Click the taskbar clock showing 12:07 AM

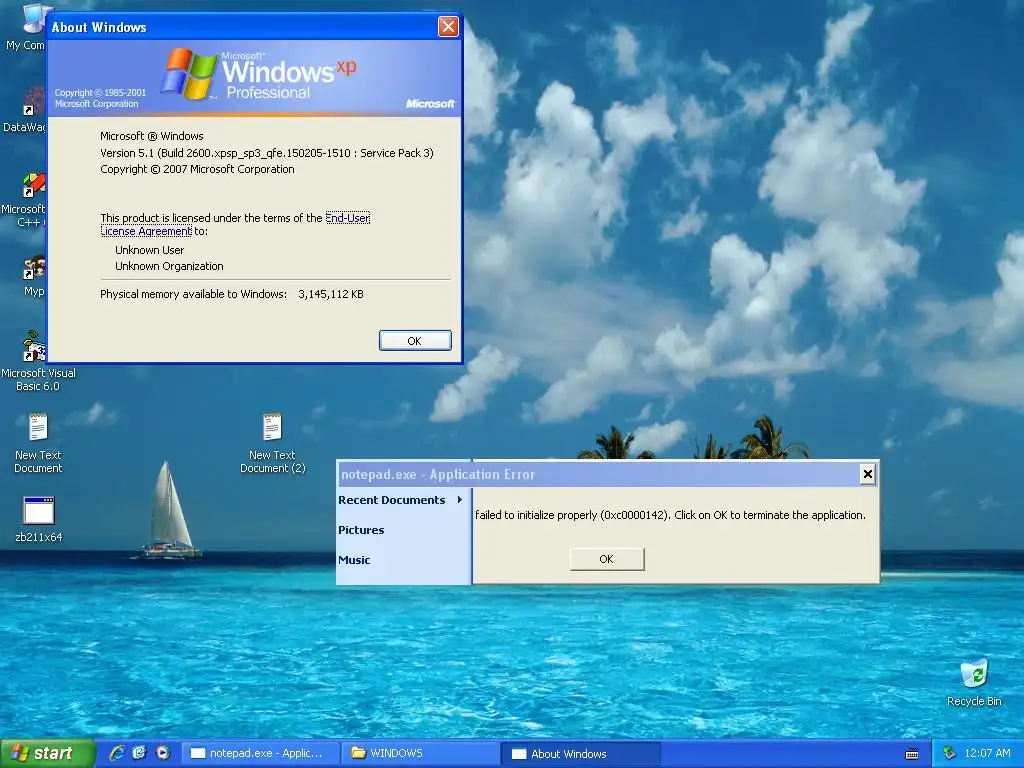click(x=987, y=753)
